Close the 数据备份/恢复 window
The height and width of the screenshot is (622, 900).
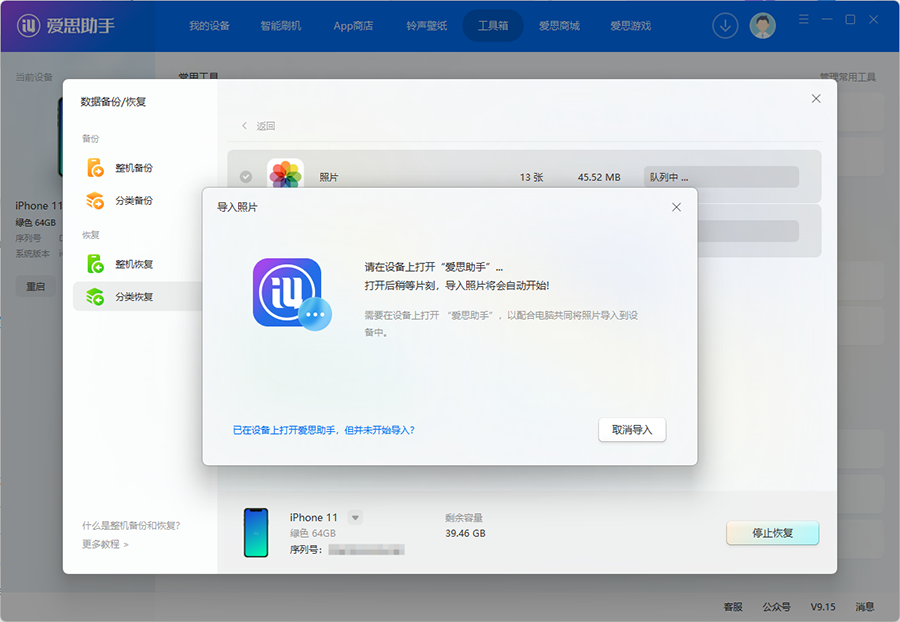click(816, 99)
